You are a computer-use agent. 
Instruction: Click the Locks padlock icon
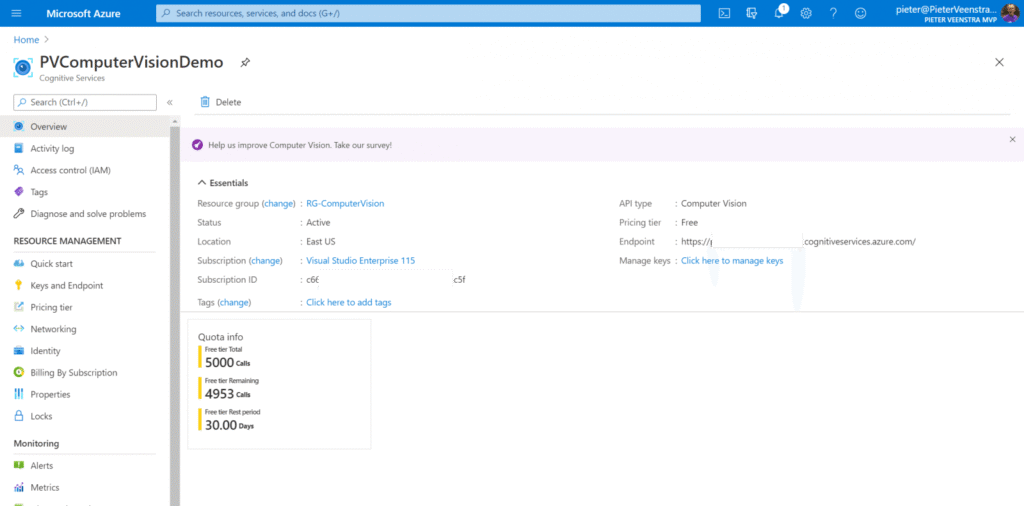click(19, 416)
